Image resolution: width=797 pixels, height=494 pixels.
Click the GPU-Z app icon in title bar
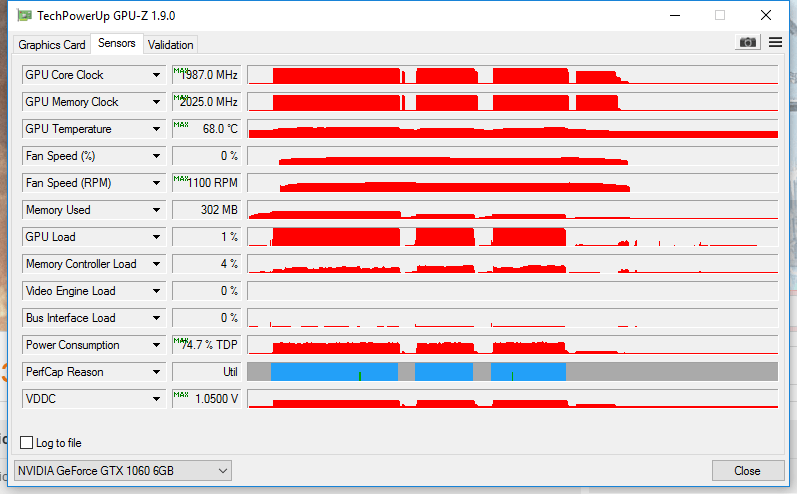24,15
